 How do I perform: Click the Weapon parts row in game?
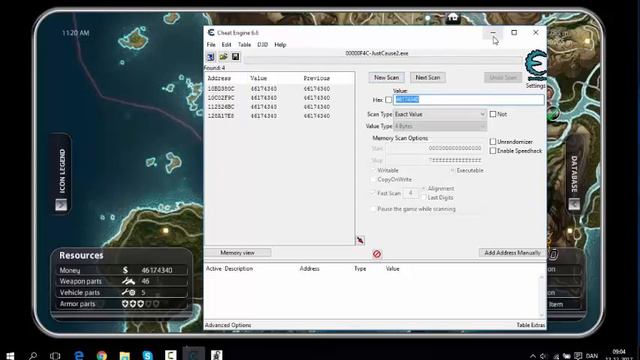click(122, 281)
